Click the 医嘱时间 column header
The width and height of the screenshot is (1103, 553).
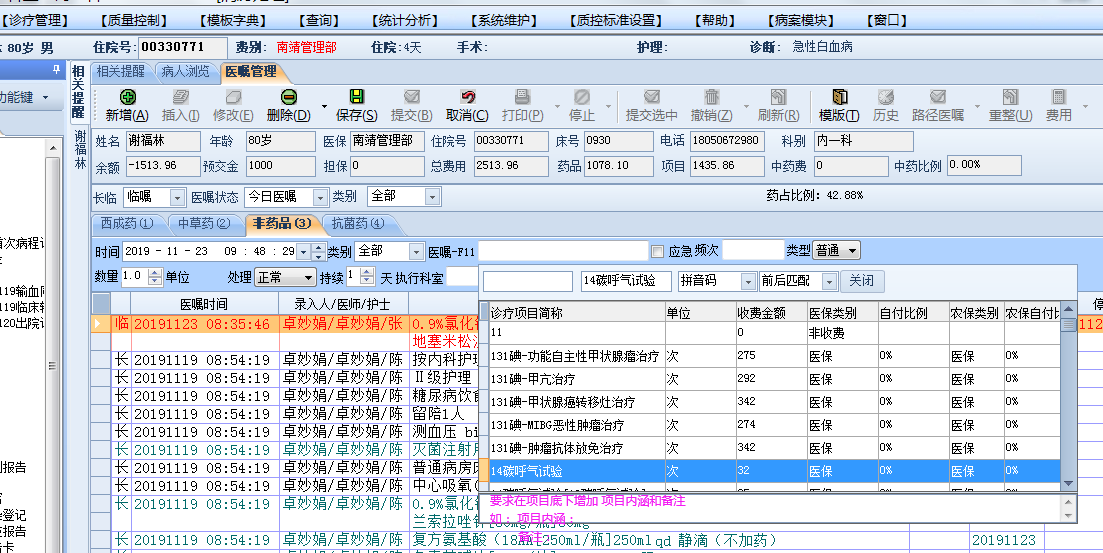tap(204, 305)
